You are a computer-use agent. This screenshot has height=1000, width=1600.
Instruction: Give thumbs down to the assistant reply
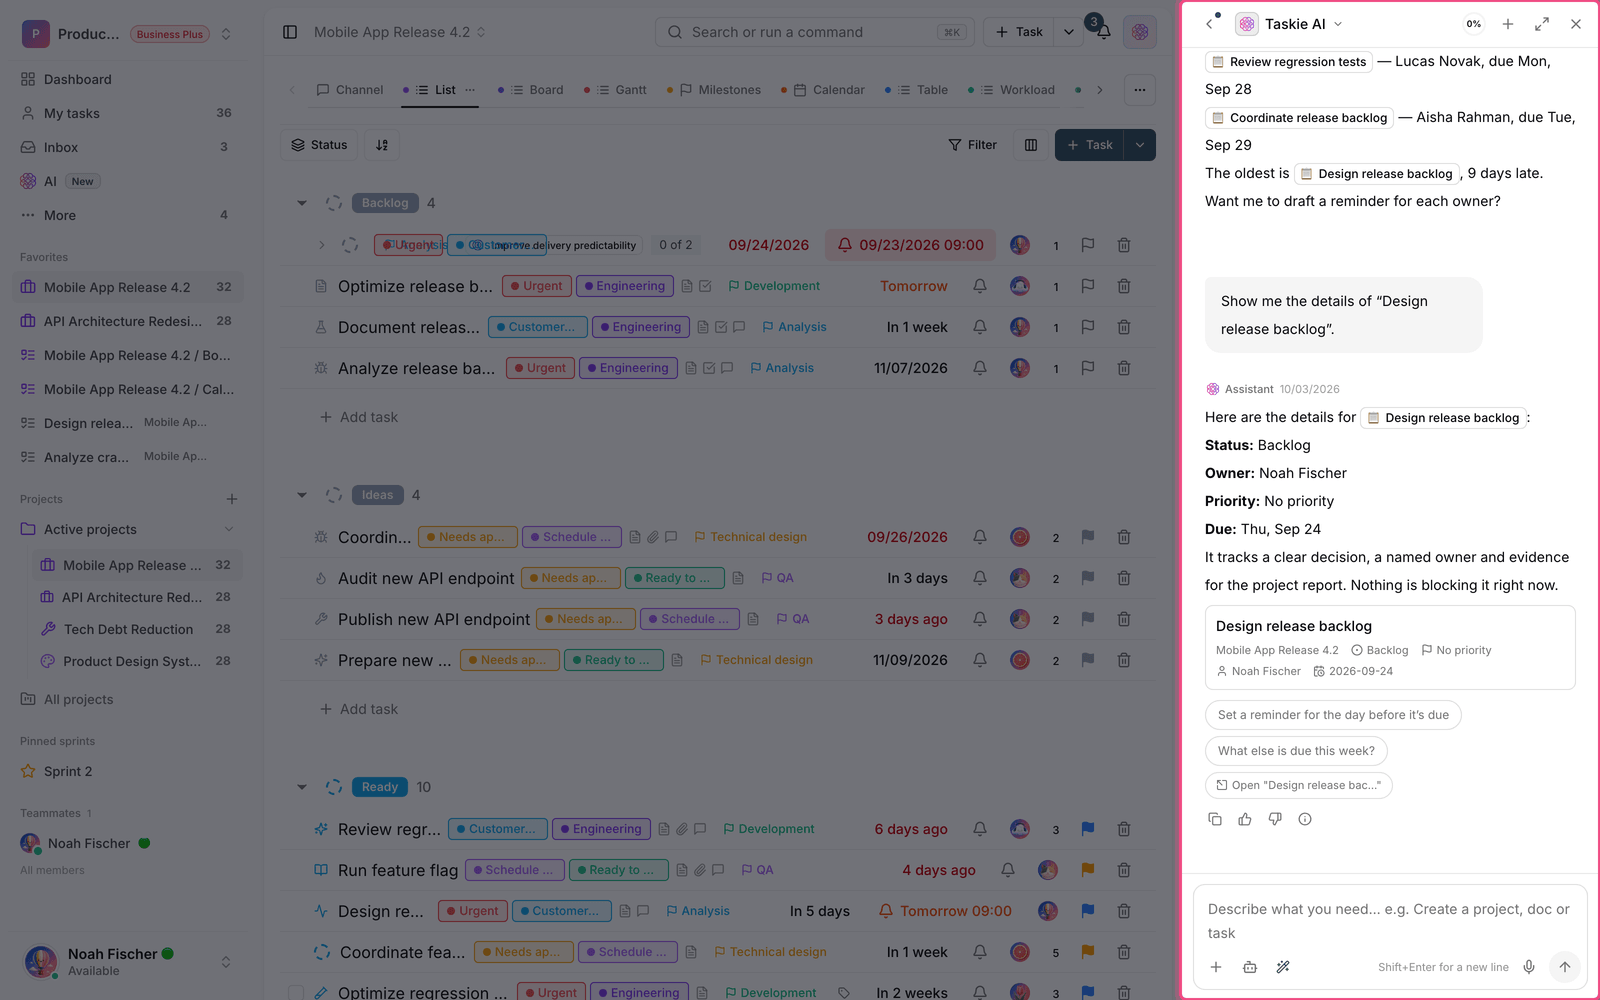coord(1275,819)
